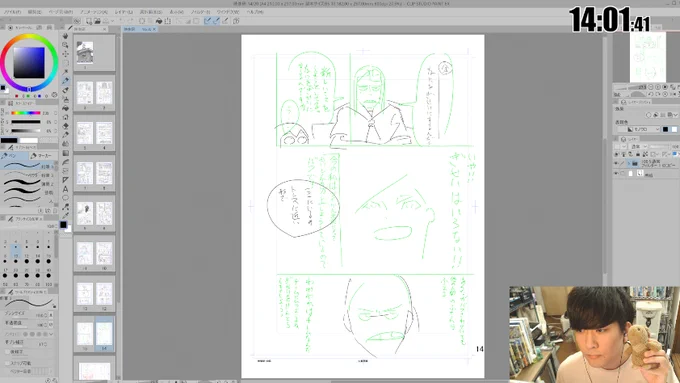This screenshot has width=680, height=383.
Task: Click the Undo arrow in toolbar
Action: tap(121, 20)
